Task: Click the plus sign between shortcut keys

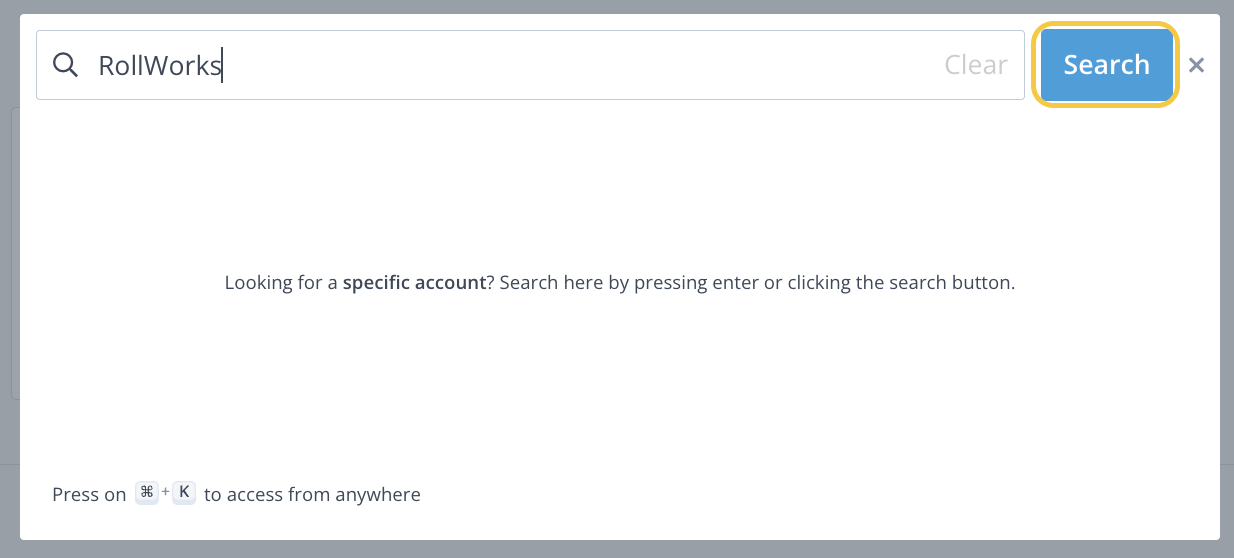Action: [166, 493]
